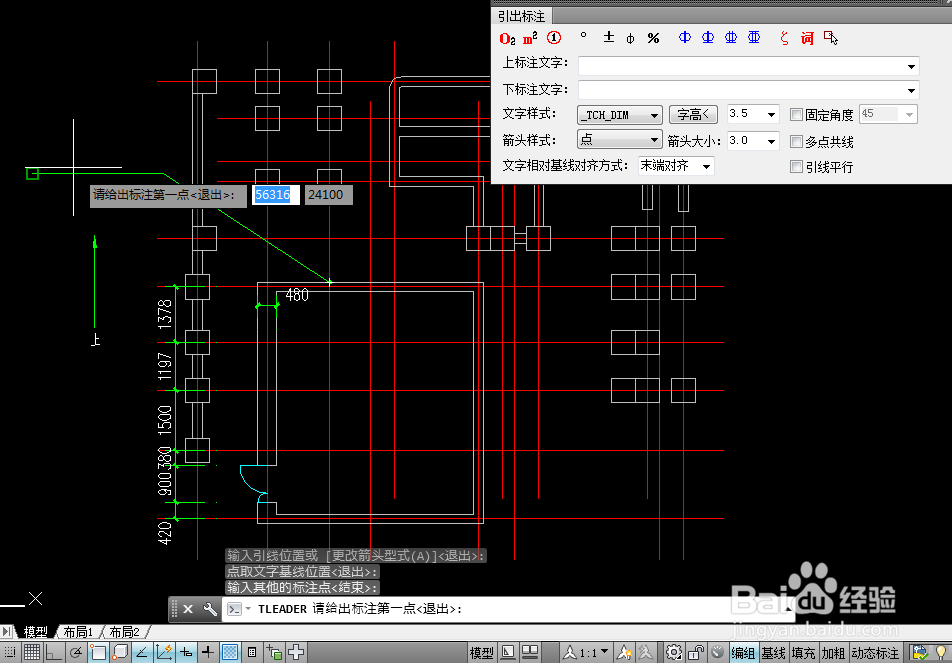
Task: Open 箭头大小 3.0 dropdown
Action: 771,141
